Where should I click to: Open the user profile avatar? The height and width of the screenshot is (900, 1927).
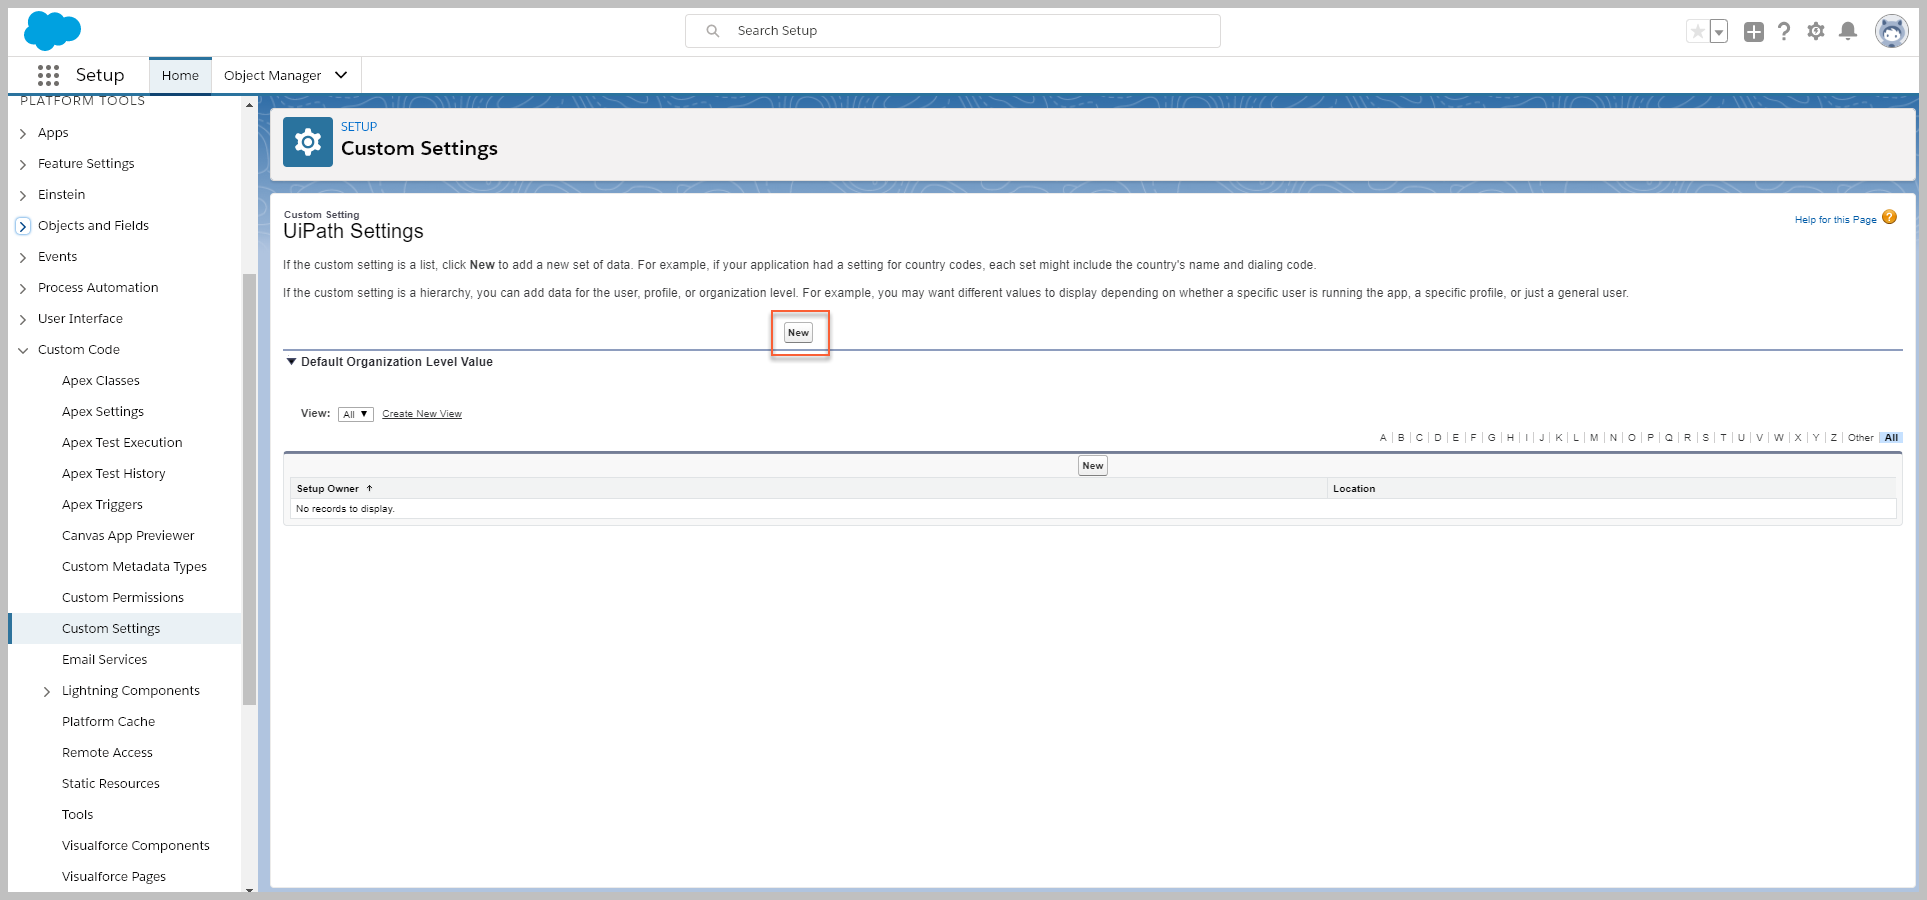[1891, 32]
